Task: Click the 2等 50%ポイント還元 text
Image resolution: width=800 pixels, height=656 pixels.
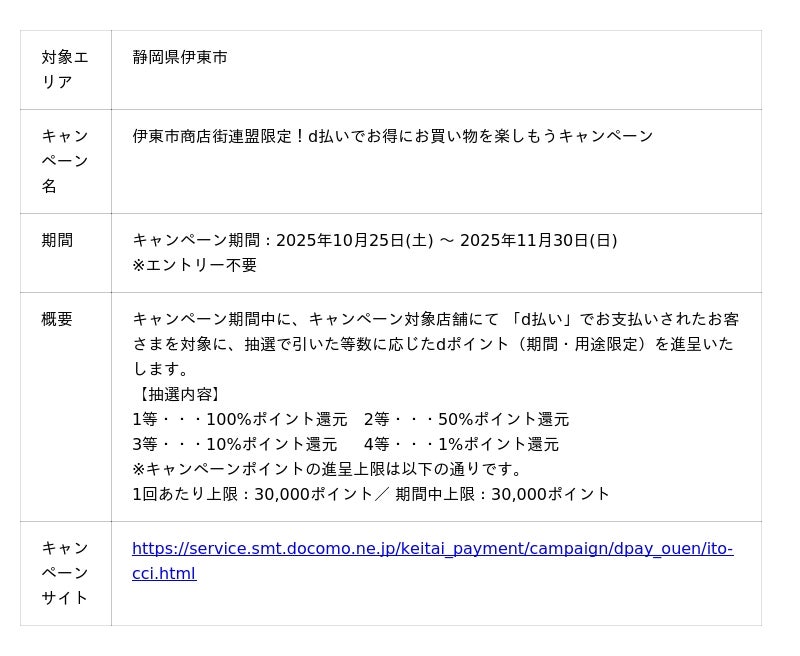Action: (x=466, y=419)
